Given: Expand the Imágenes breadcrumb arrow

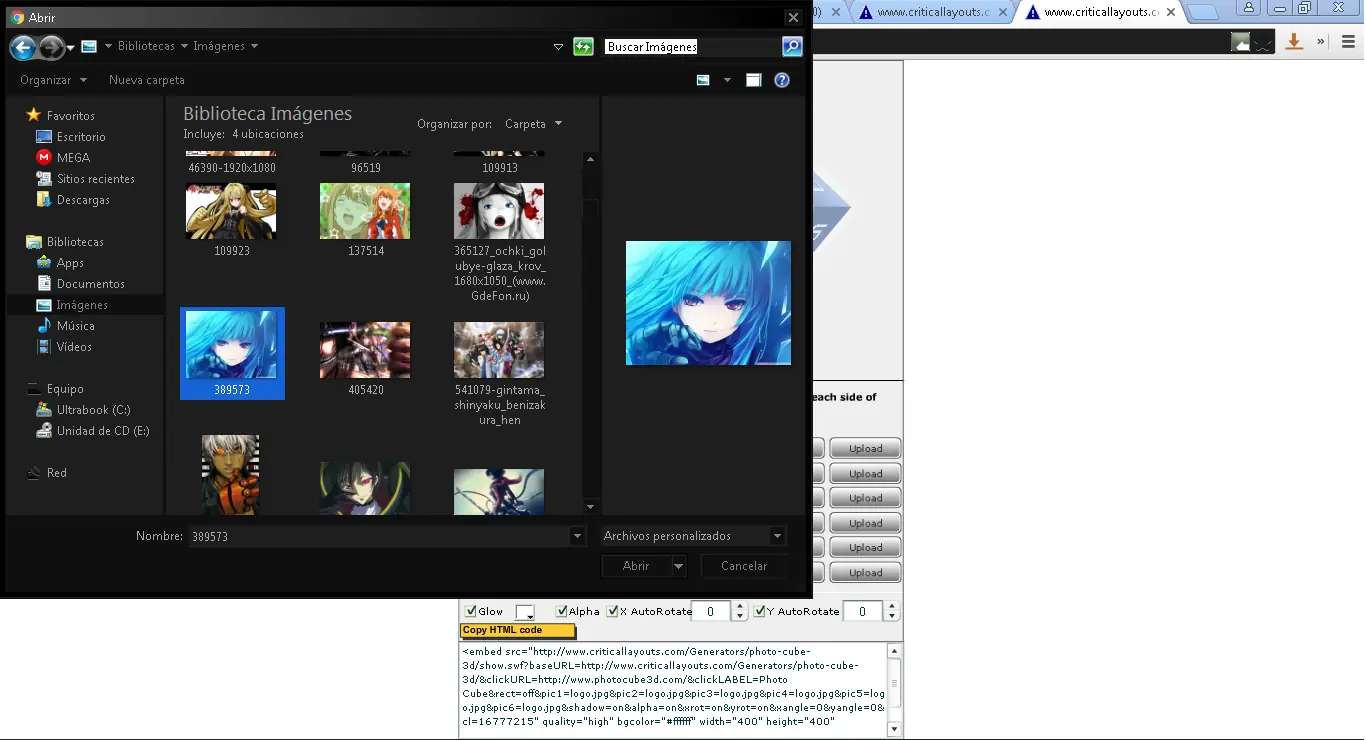Looking at the screenshot, I should pos(254,47).
